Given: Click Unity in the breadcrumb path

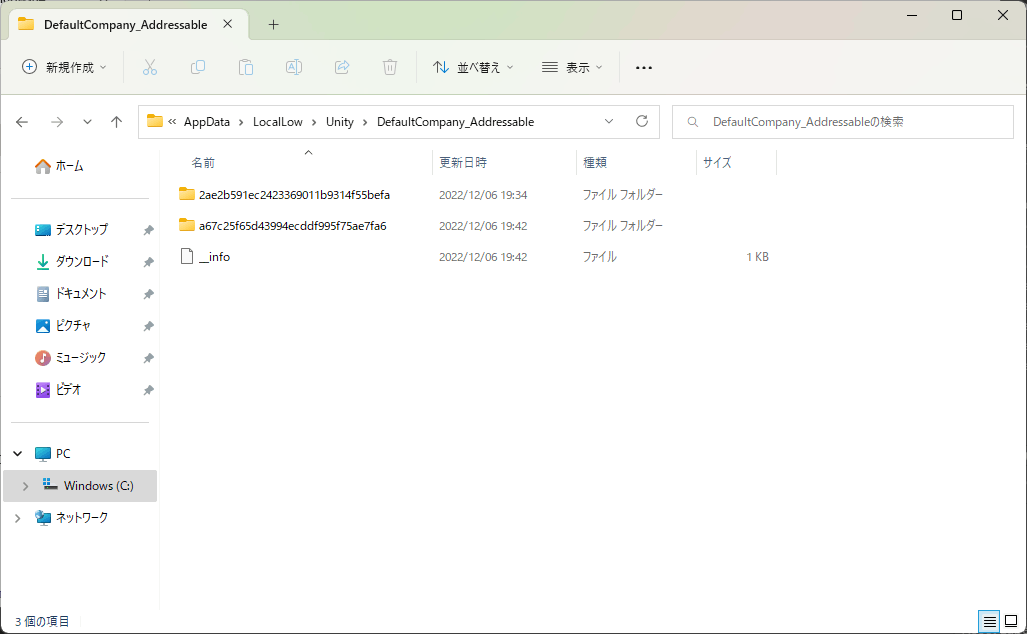Looking at the screenshot, I should pyautogui.click(x=340, y=122).
